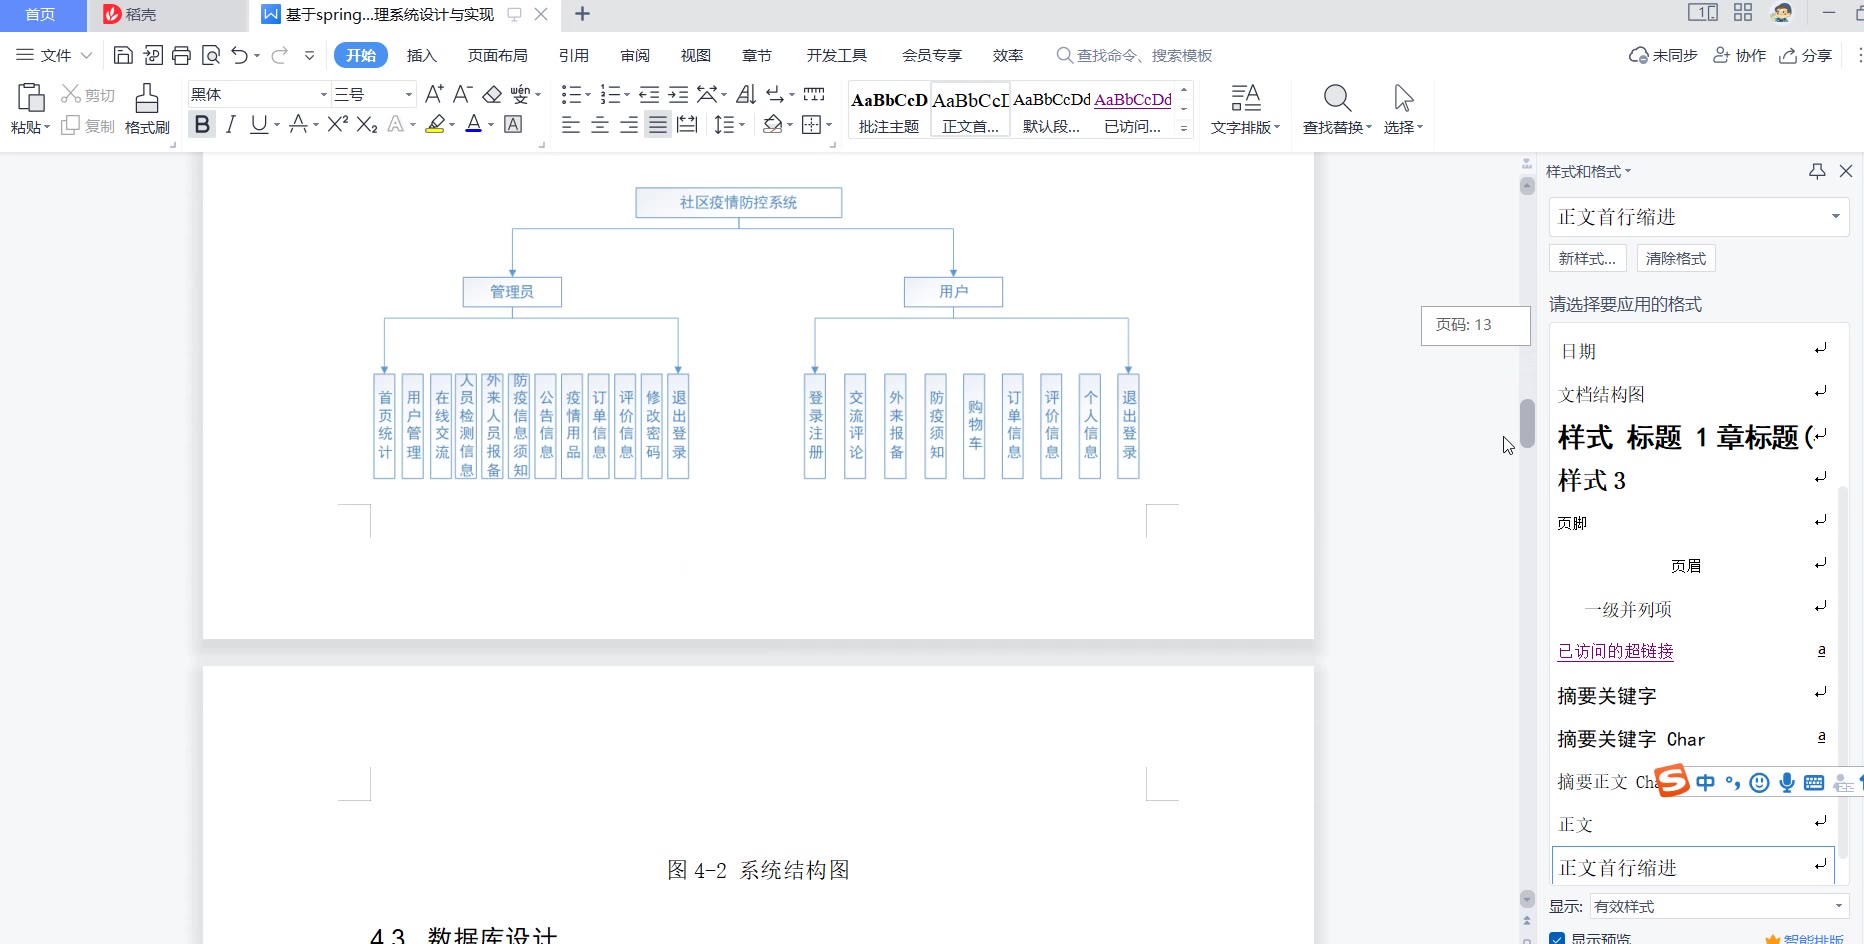
Task: Save the document with the save icon
Action: coord(123,55)
